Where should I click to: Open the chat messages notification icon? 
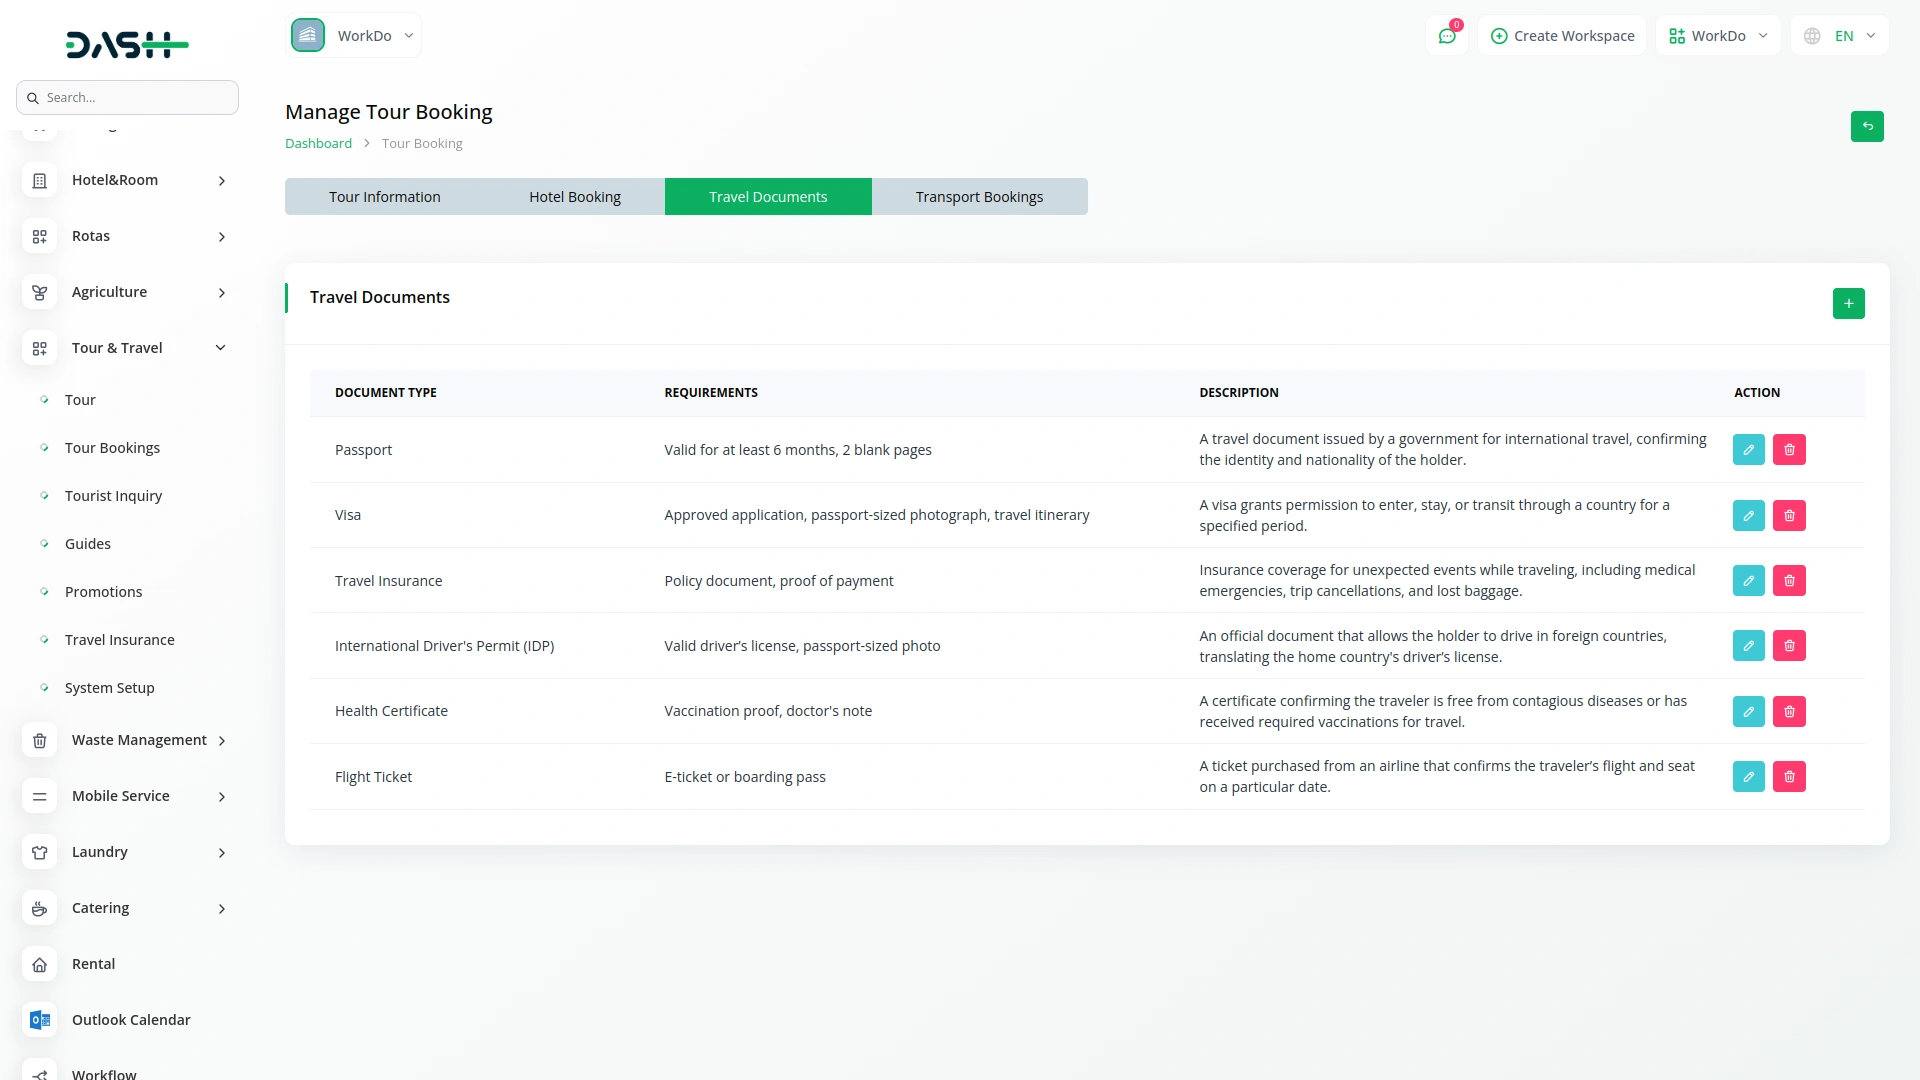point(1447,36)
